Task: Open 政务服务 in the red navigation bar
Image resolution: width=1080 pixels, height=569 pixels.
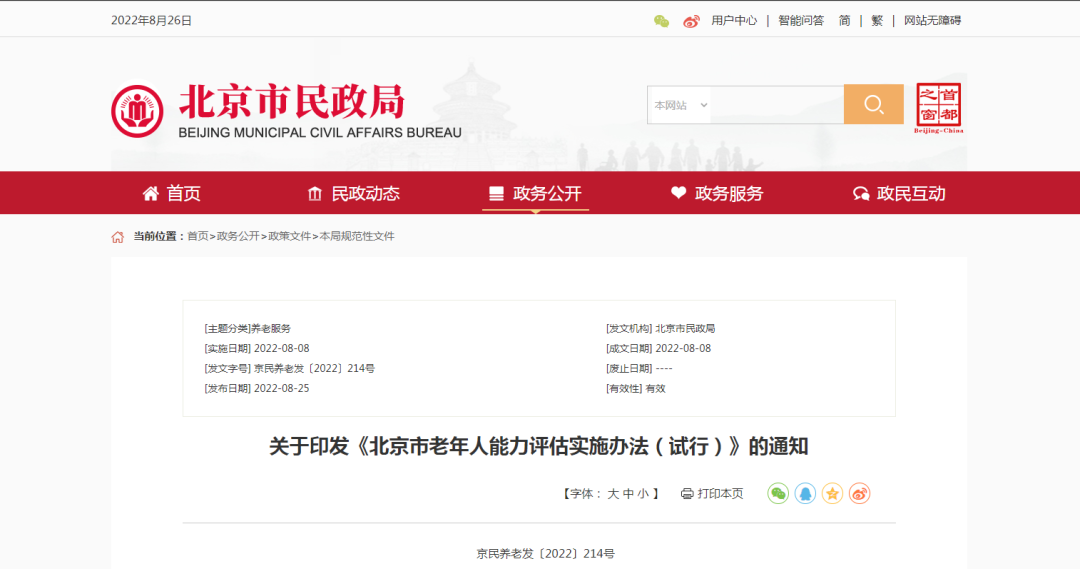Action: pos(716,194)
